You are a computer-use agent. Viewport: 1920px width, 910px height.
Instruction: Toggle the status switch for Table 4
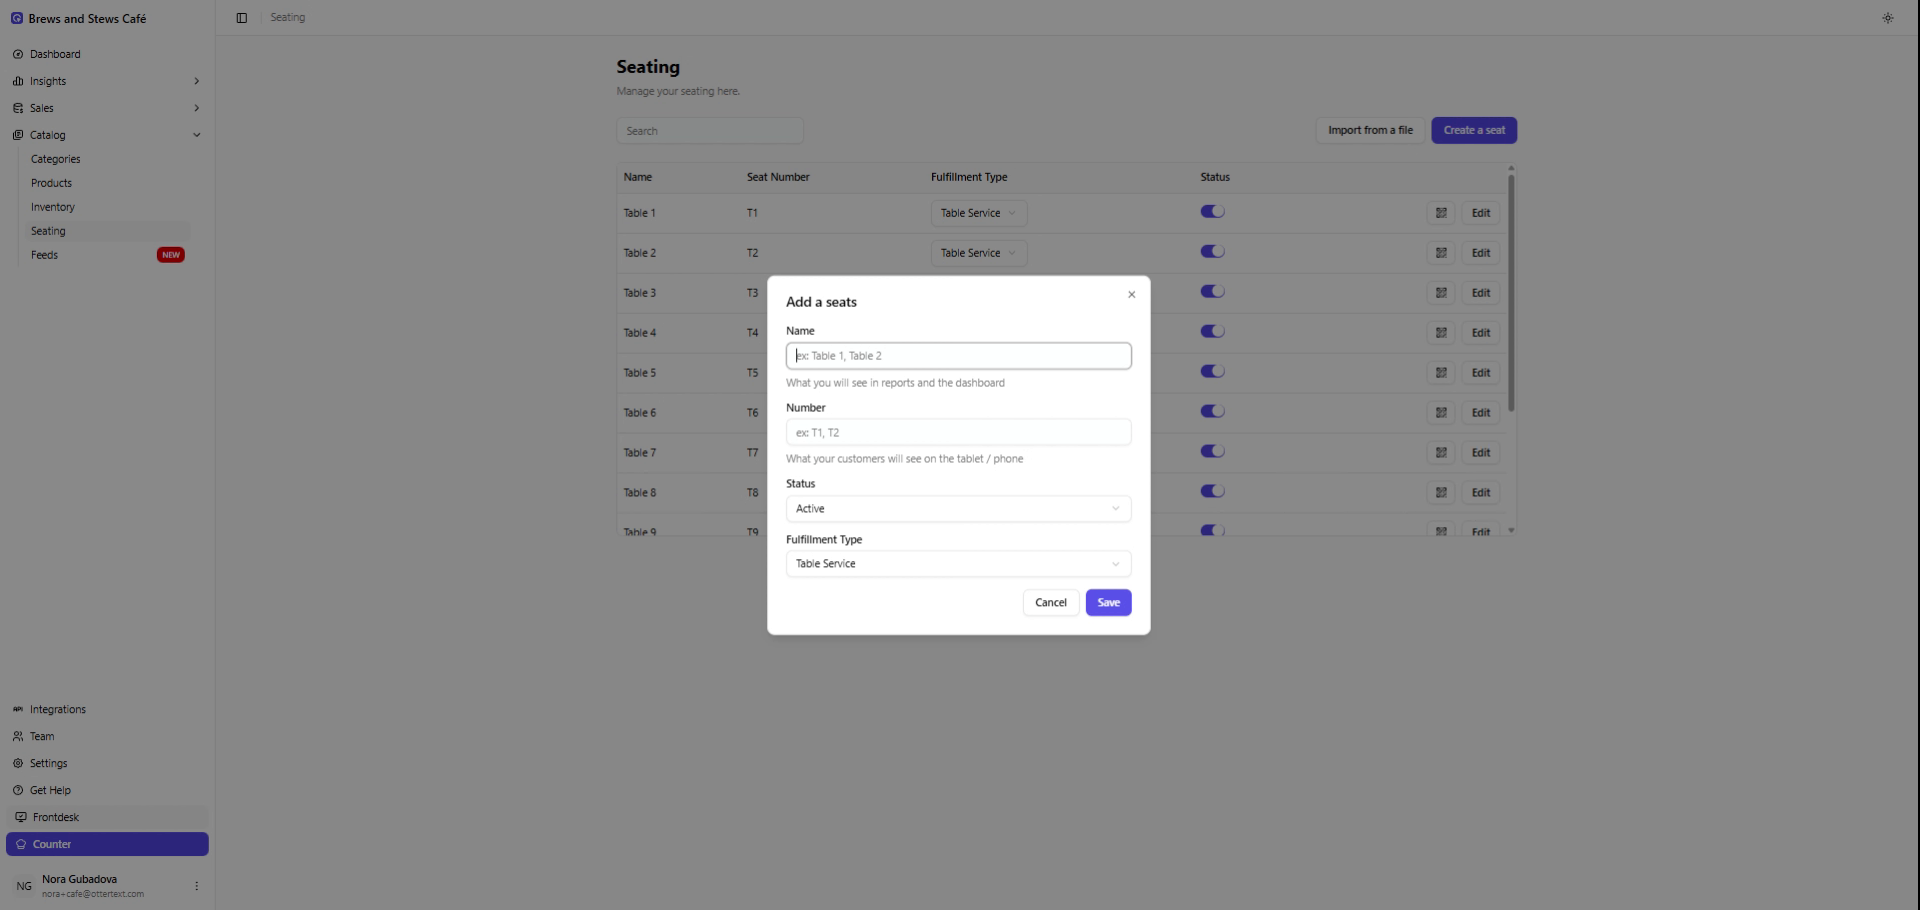tap(1212, 332)
